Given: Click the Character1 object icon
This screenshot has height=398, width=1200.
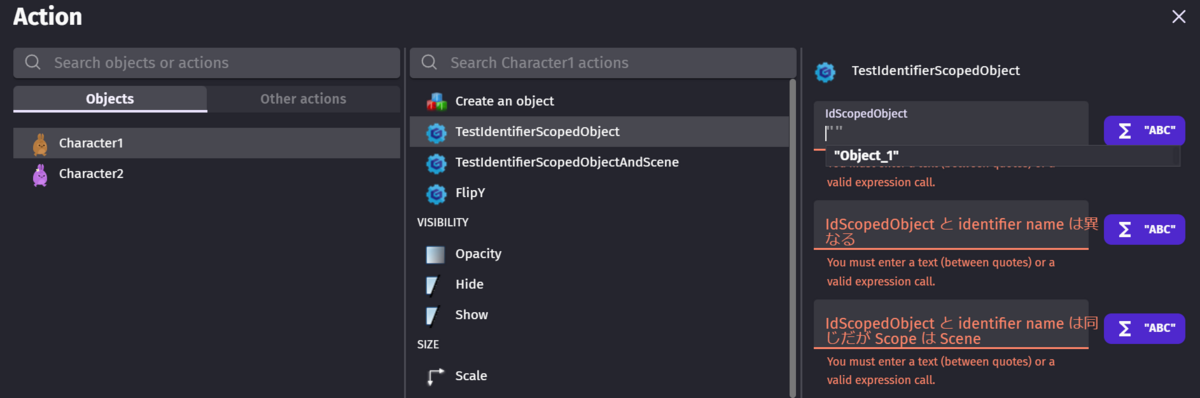Looking at the screenshot, I should [40, 144].
